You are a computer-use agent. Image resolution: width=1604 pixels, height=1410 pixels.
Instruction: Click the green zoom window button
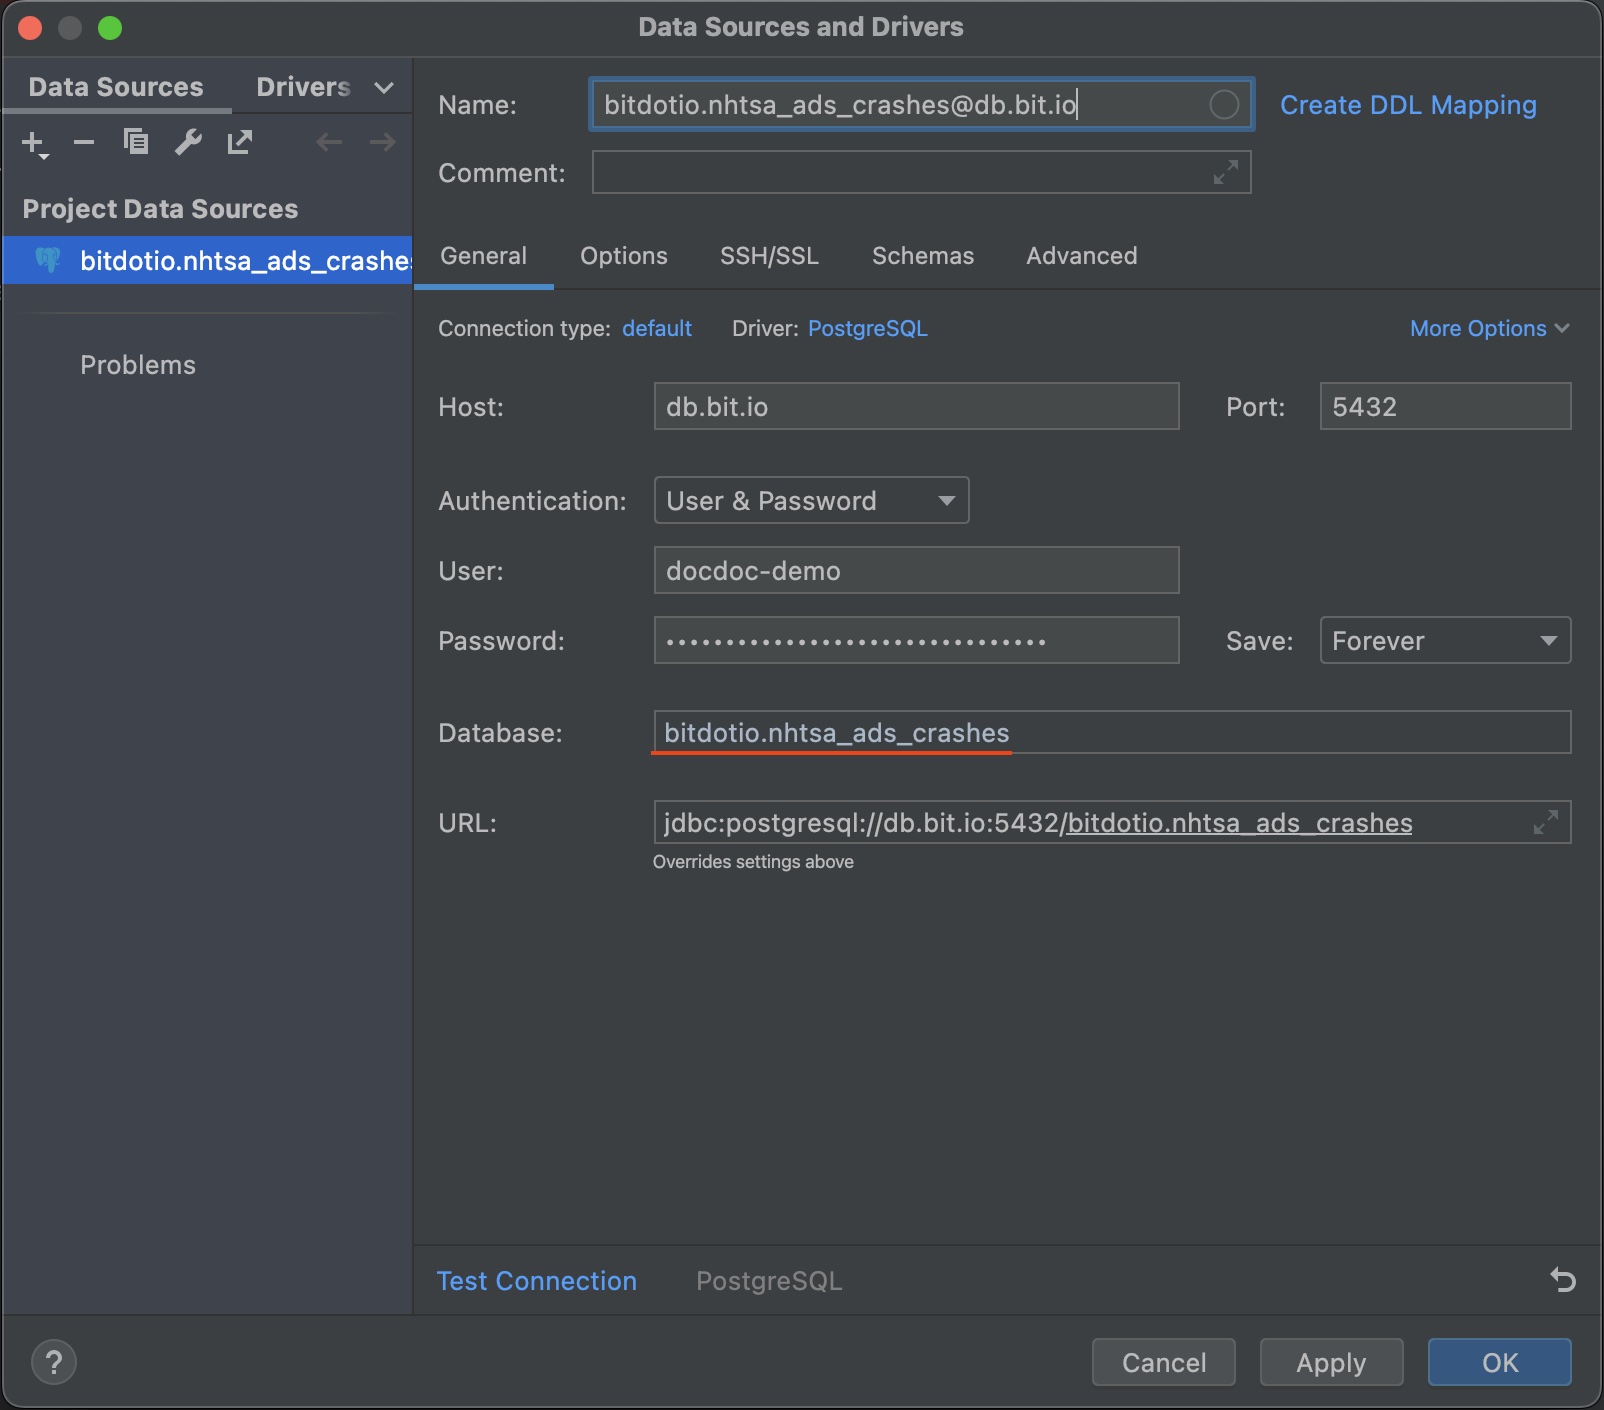110,28
